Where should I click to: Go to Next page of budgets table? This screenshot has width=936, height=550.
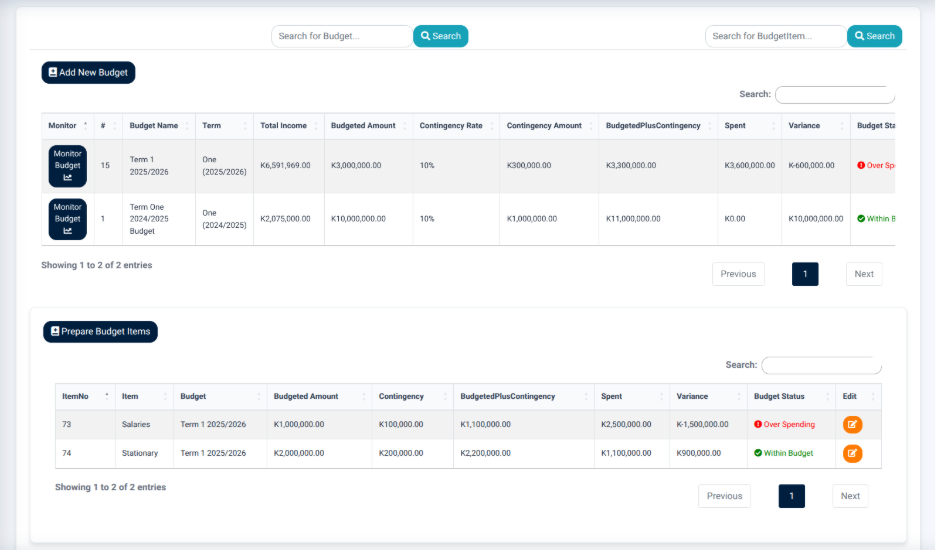click(864, 274)
